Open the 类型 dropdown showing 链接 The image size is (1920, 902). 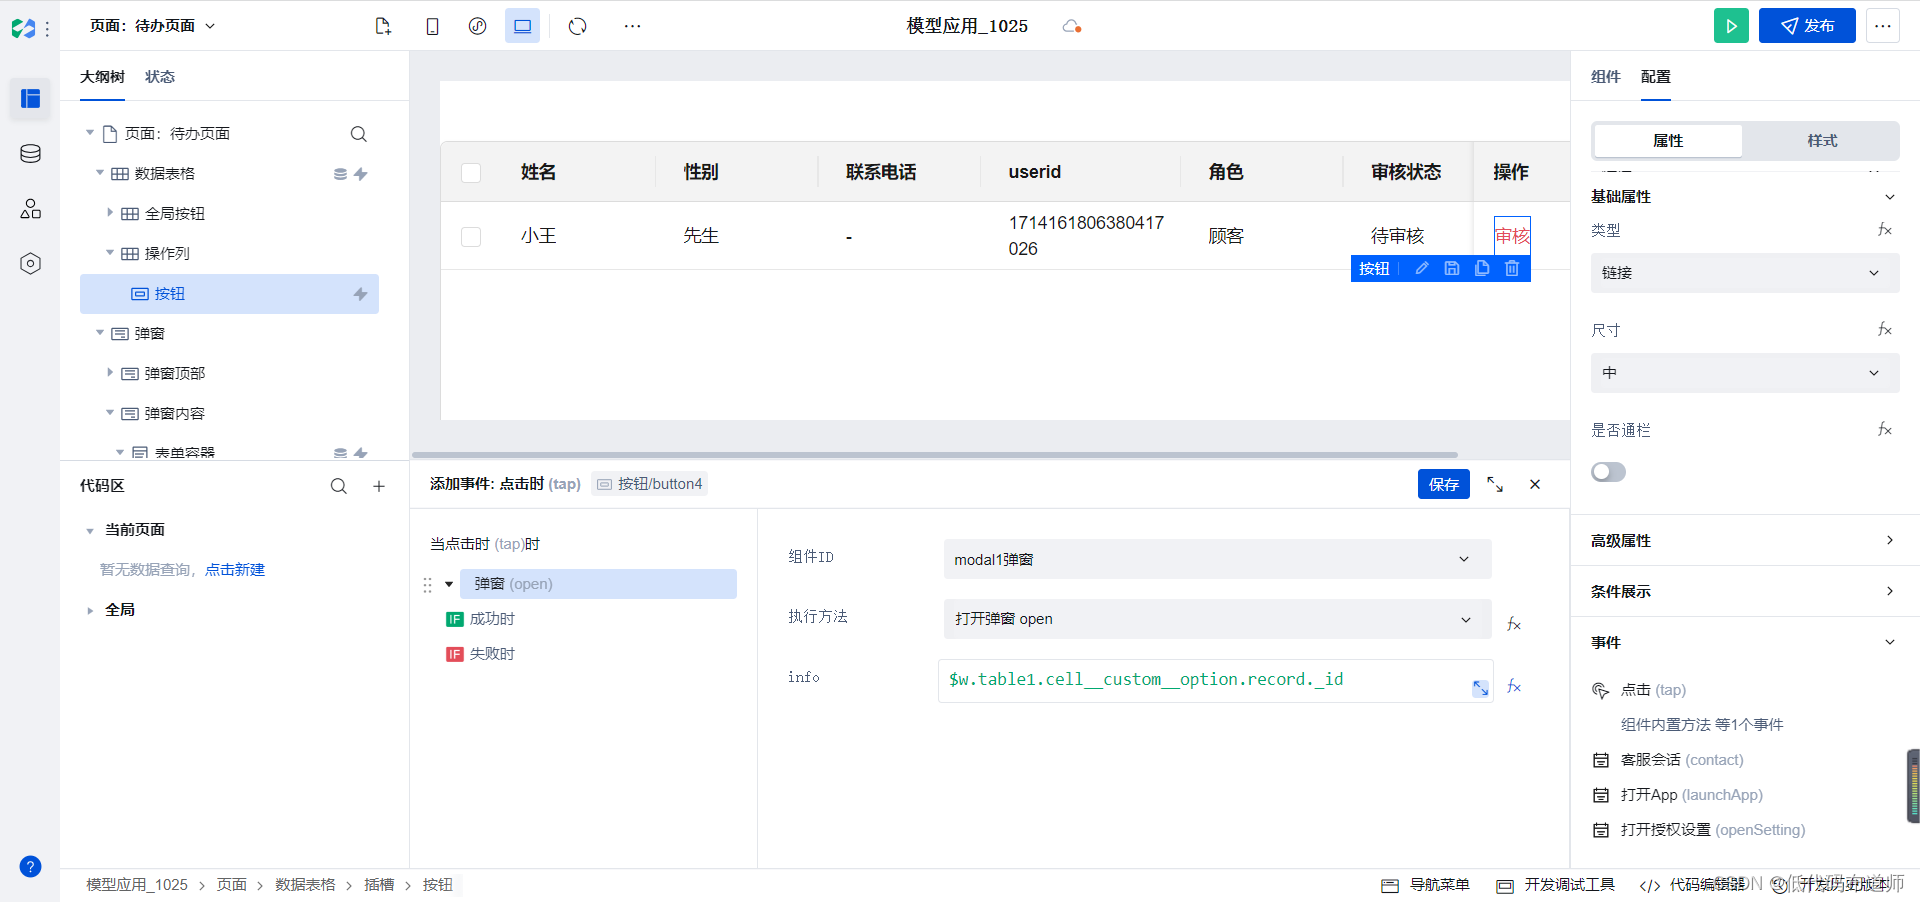[x=1745, y=273]
